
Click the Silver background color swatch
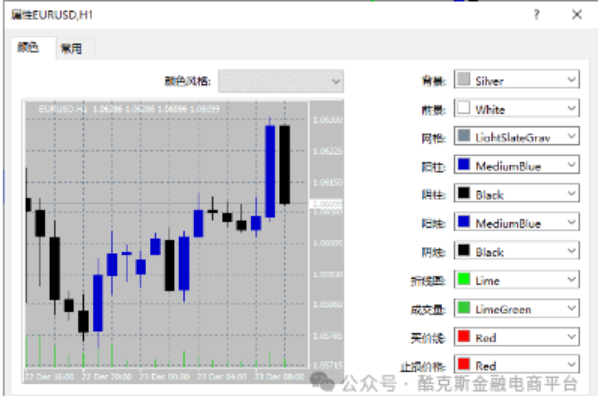tap(464, 79)
